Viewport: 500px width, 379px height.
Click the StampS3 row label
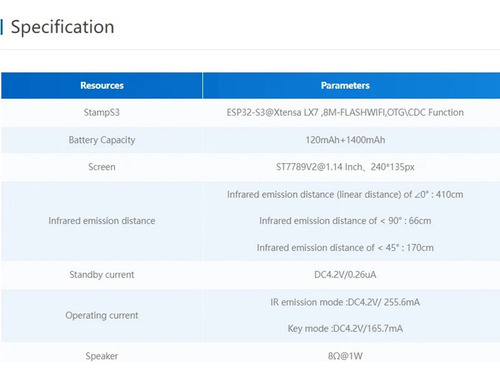coord(102,112)
